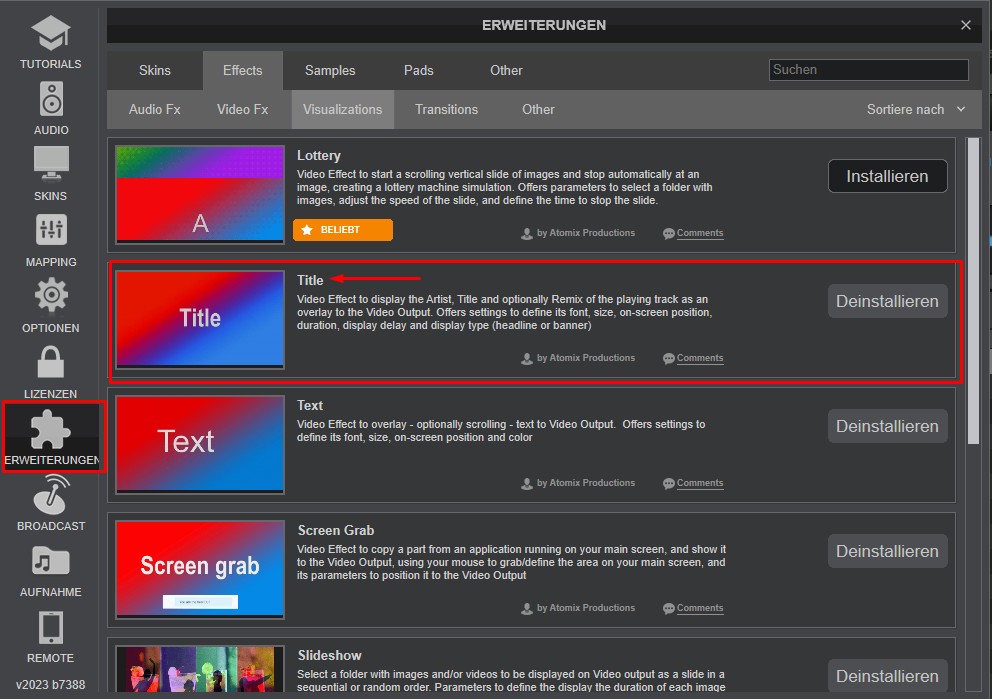Click the Screen Grab thumbnail
Image resolution: width=992 pixels, height=699 pixels.
tap(200, 567)
